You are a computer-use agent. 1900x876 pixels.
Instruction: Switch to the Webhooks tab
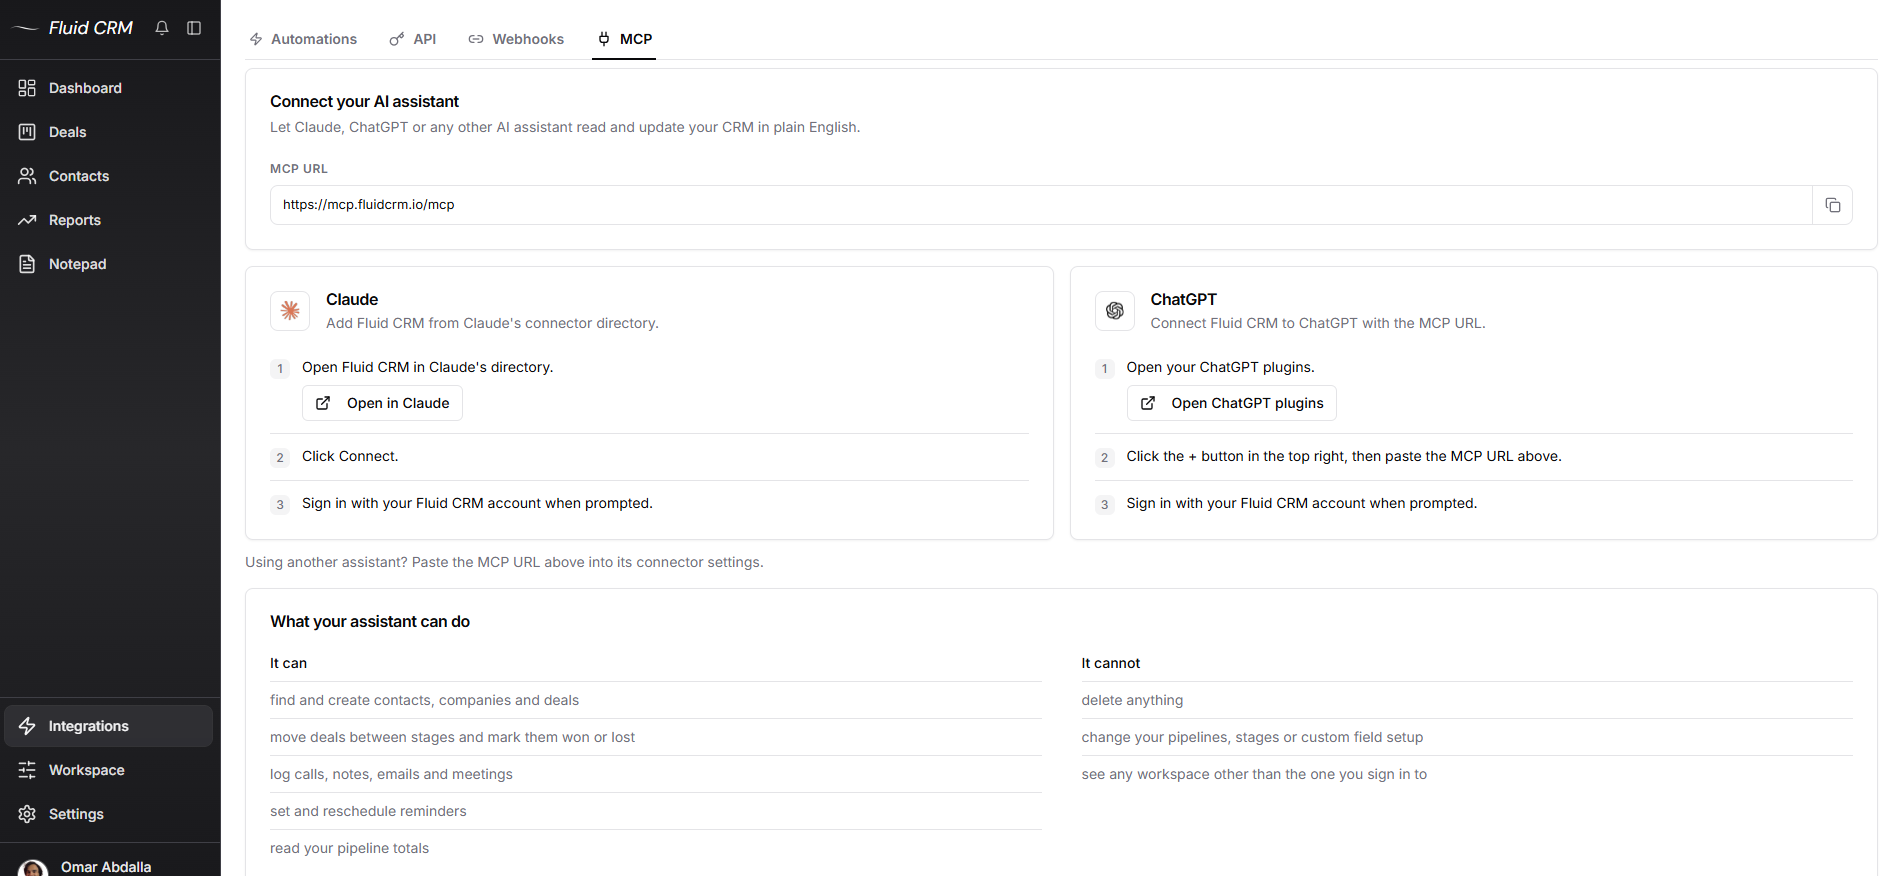[x=516, y=39]
